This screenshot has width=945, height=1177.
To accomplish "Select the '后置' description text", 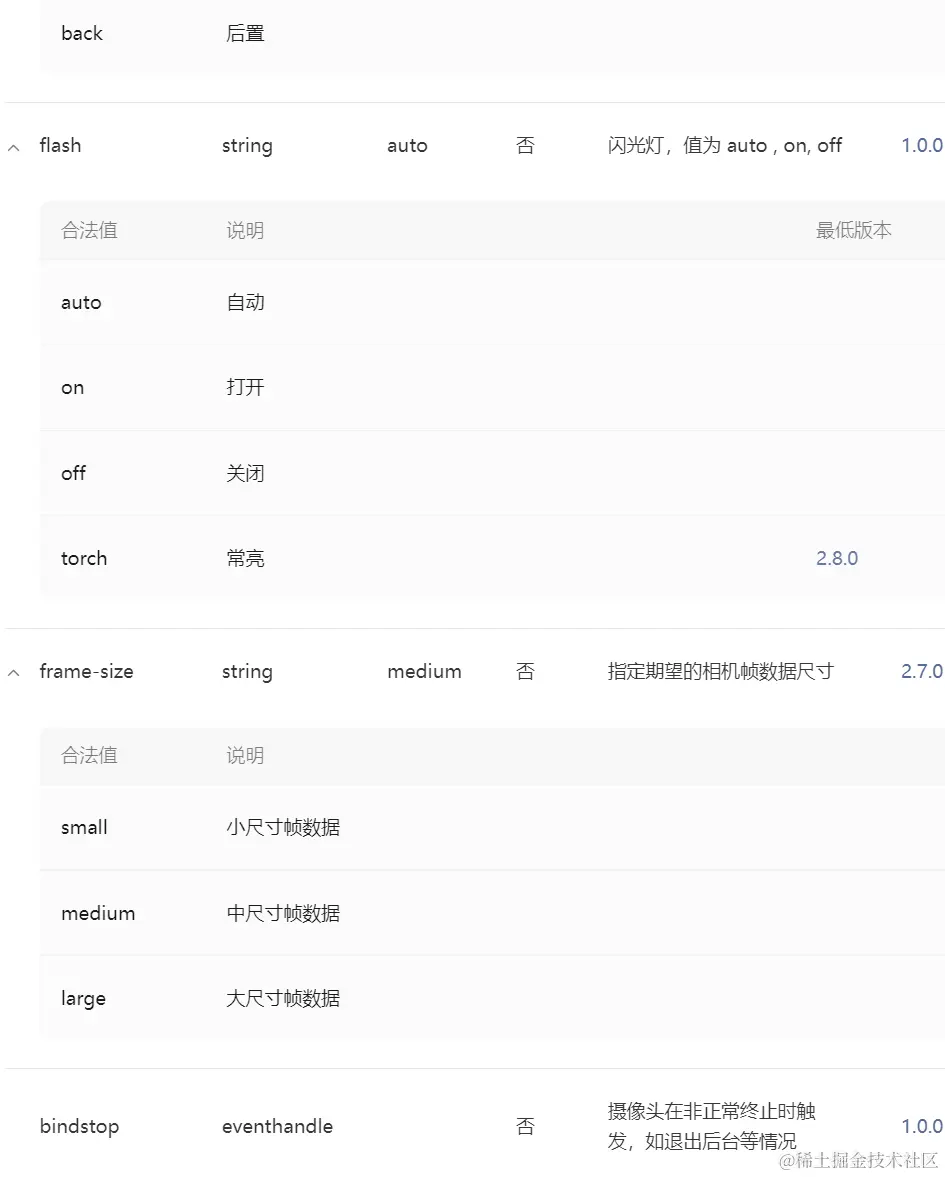I will point(245,33).
